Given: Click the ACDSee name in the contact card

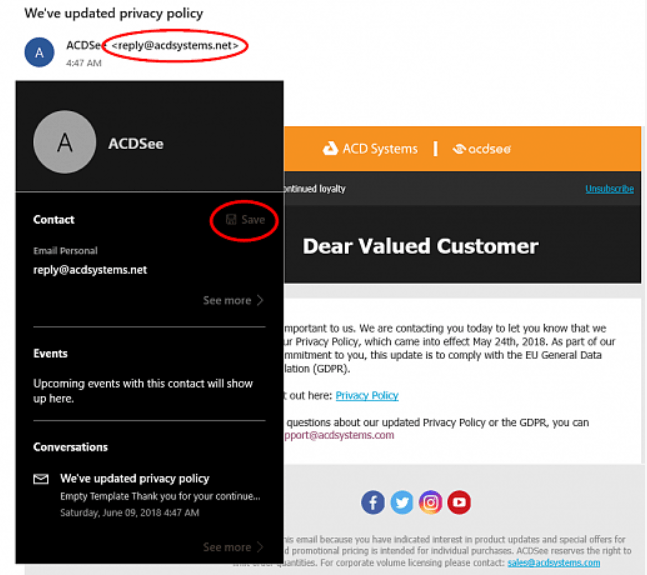Looking at the screenshot, I should click(136, 144).
